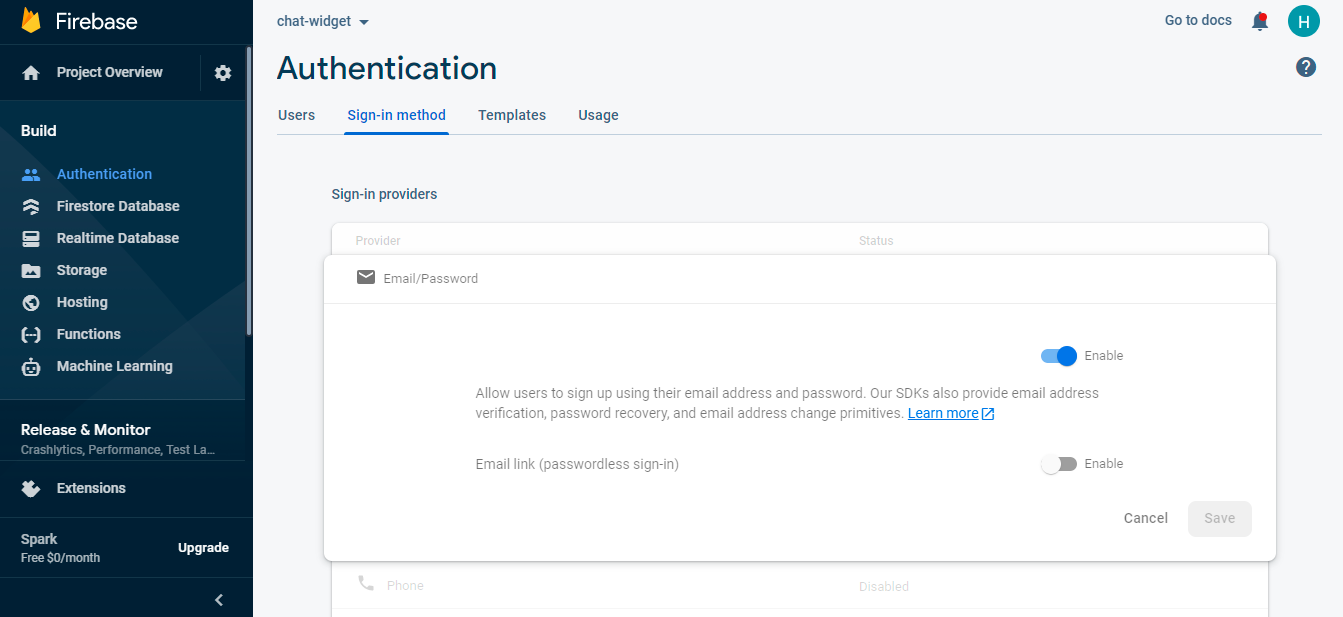This screenshot has width=1343, height=617.
Task: Open the account avatar menu
Action: (1303, 20)
